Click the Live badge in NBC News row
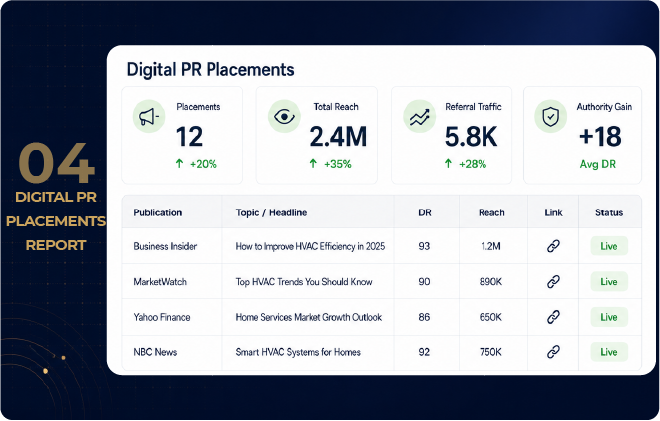Viewport: 660px width, 421px height. [609, 352]
